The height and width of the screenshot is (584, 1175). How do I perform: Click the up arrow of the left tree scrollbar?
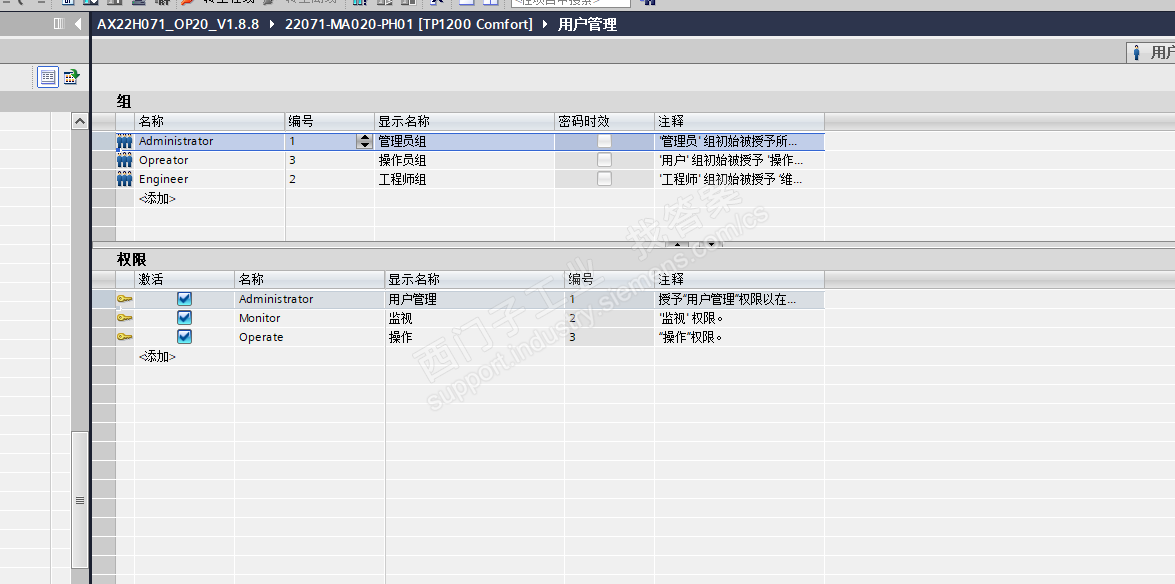pos(80,121)
